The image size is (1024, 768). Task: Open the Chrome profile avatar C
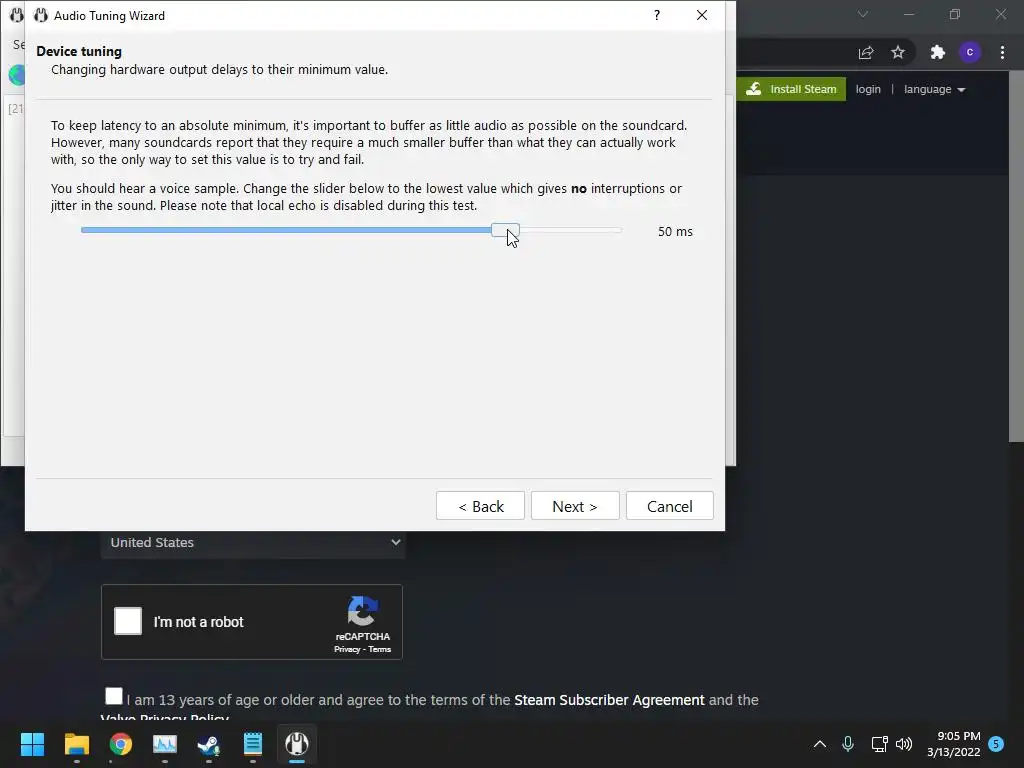[x=970, y=53]
